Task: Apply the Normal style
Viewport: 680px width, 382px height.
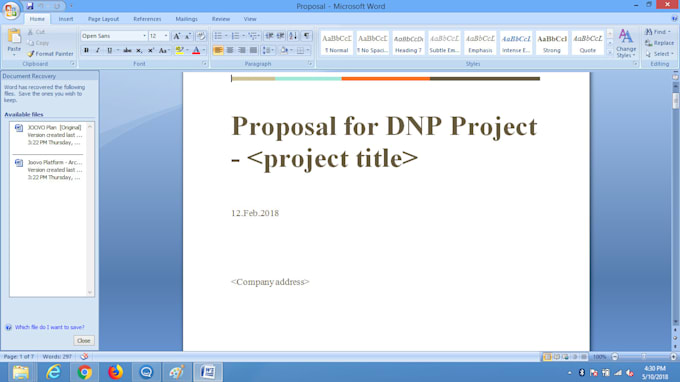Action: (x=337, y=43)
